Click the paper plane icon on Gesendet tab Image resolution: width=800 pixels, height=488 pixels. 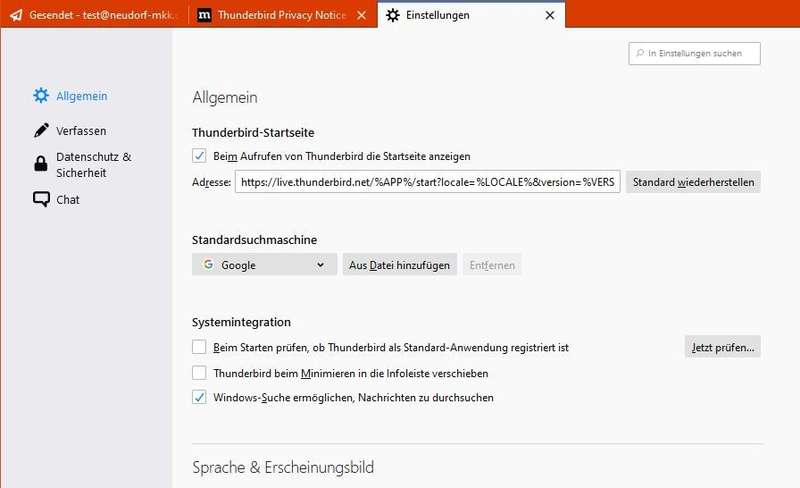[17, 16]
